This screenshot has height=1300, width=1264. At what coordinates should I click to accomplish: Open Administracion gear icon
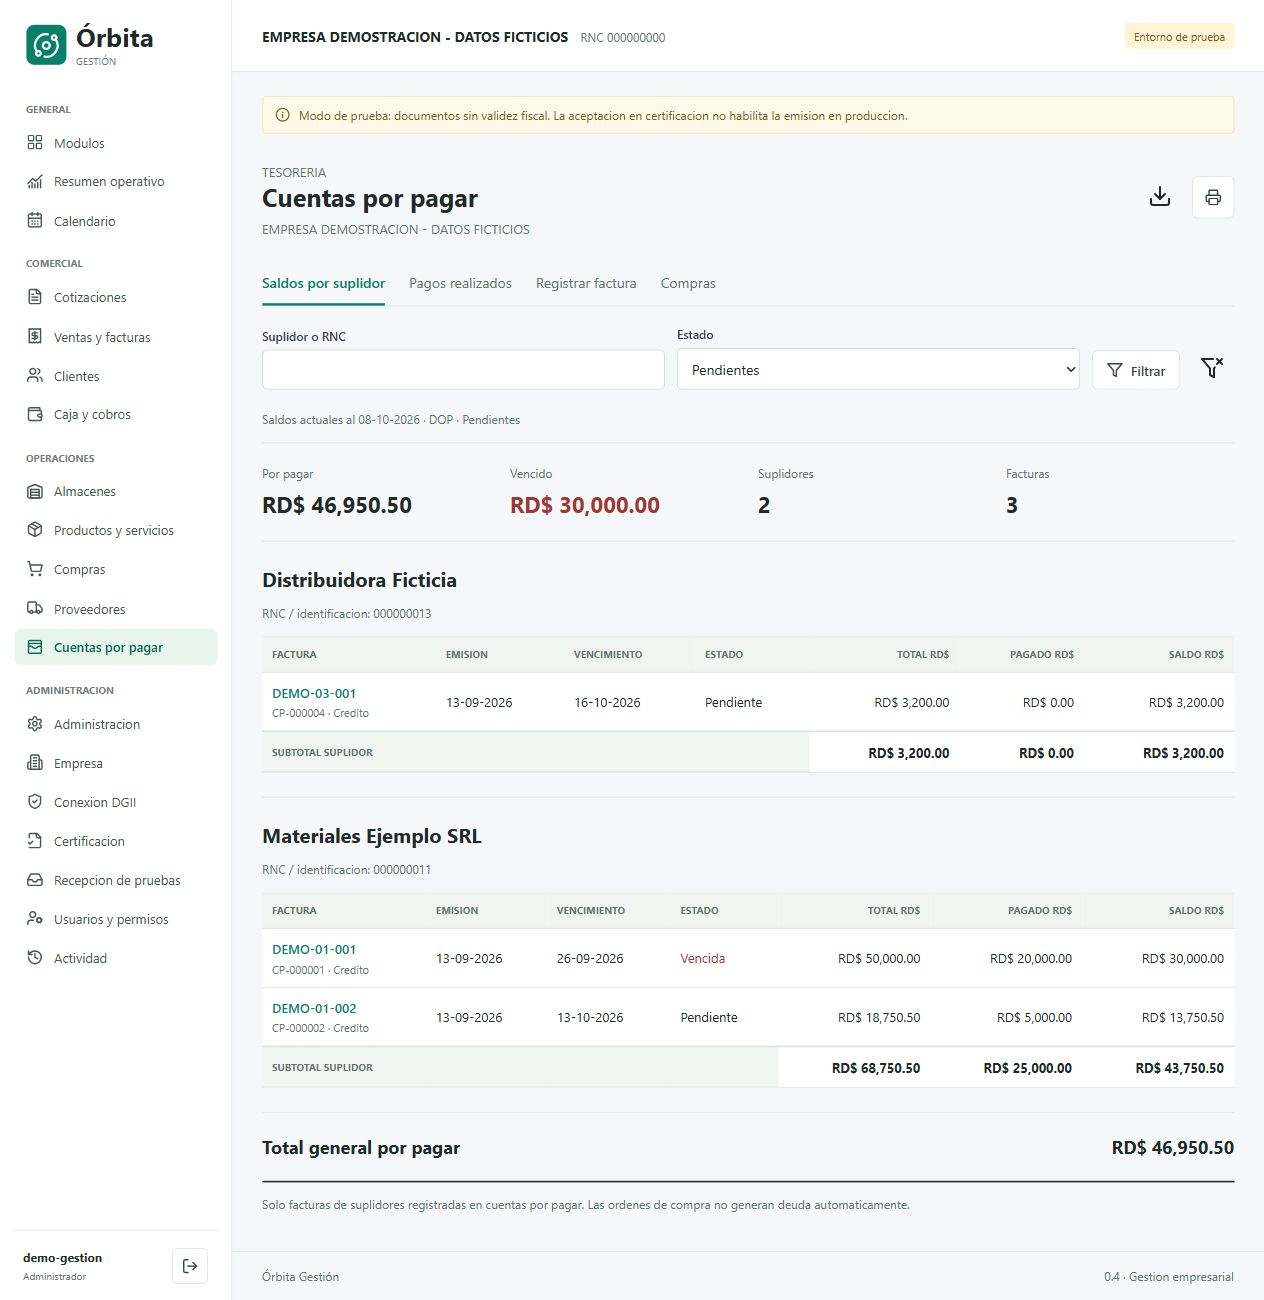click(35, 724)
